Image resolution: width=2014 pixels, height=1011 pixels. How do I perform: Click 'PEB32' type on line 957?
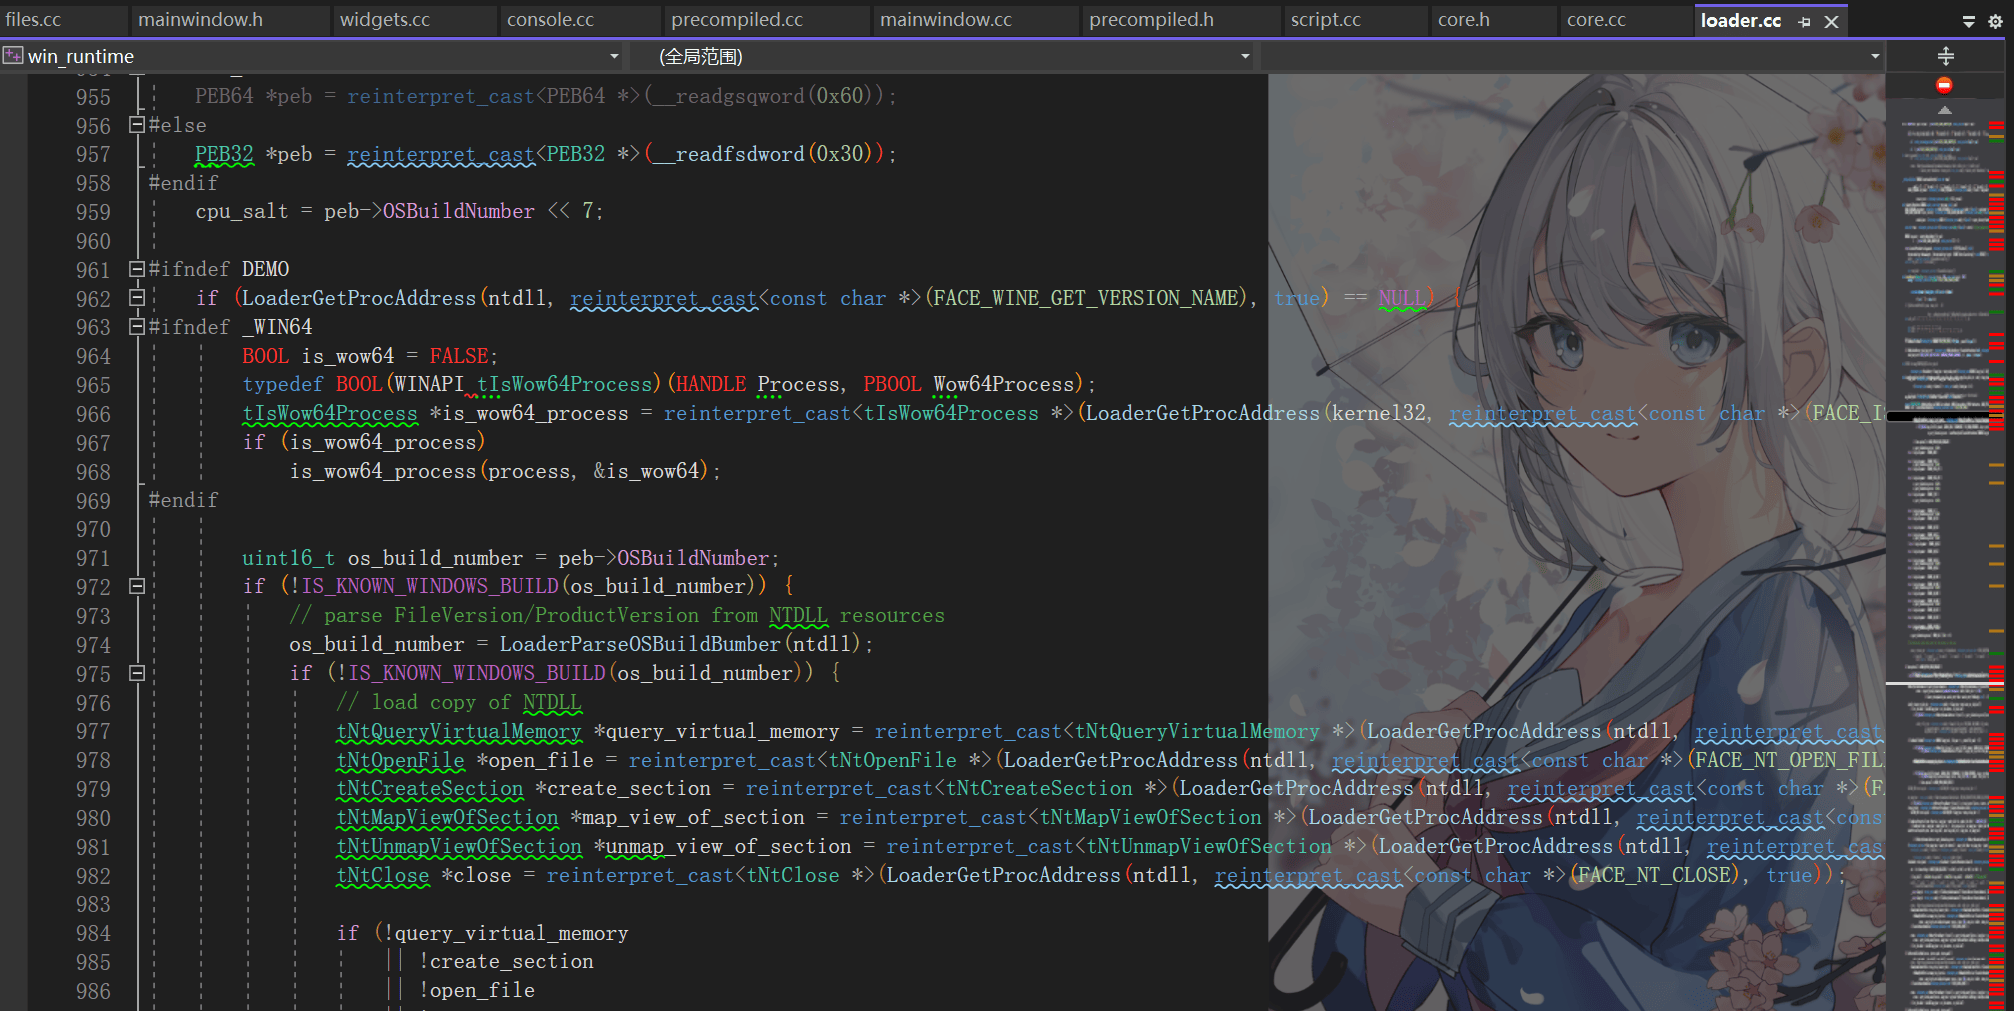[224, 154]
